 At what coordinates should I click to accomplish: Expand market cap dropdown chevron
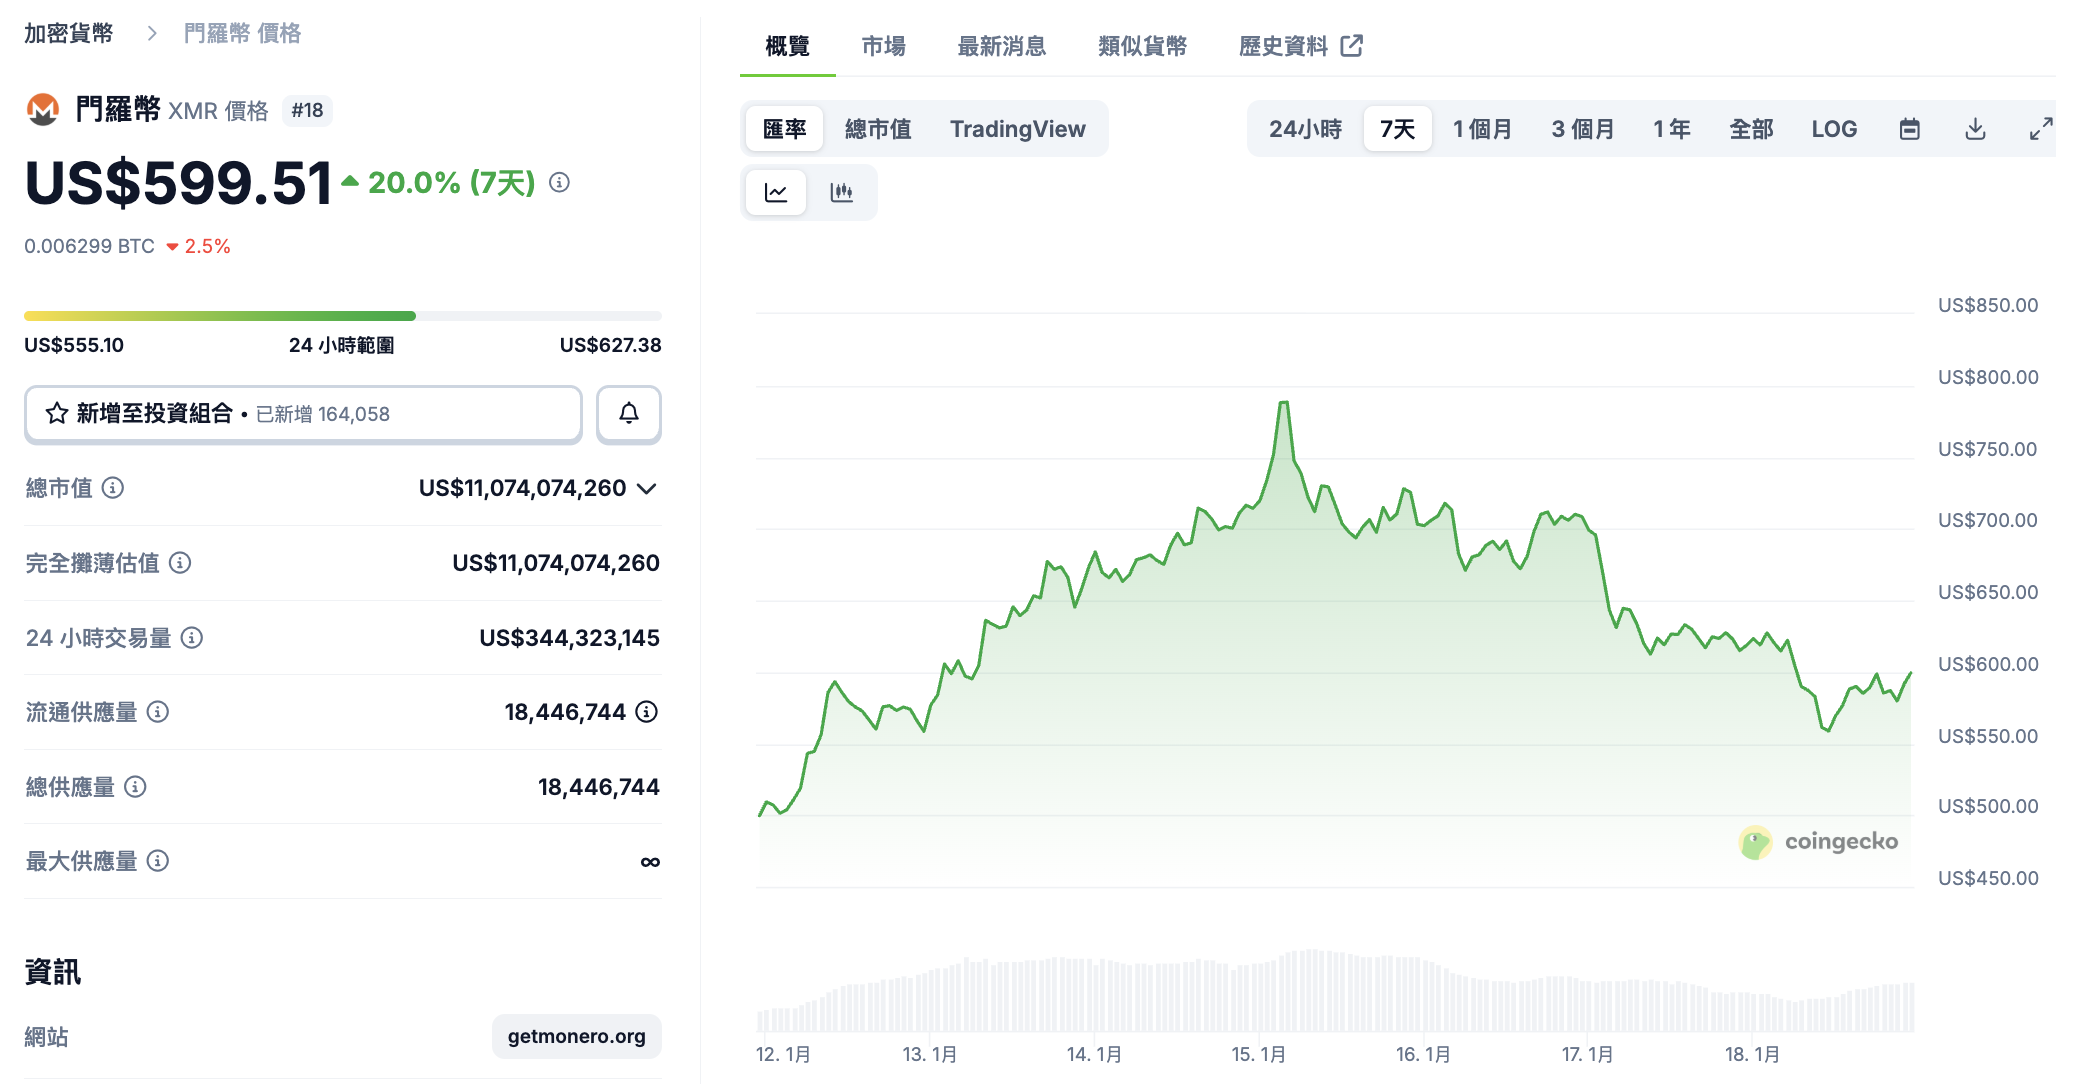[647, 488]
